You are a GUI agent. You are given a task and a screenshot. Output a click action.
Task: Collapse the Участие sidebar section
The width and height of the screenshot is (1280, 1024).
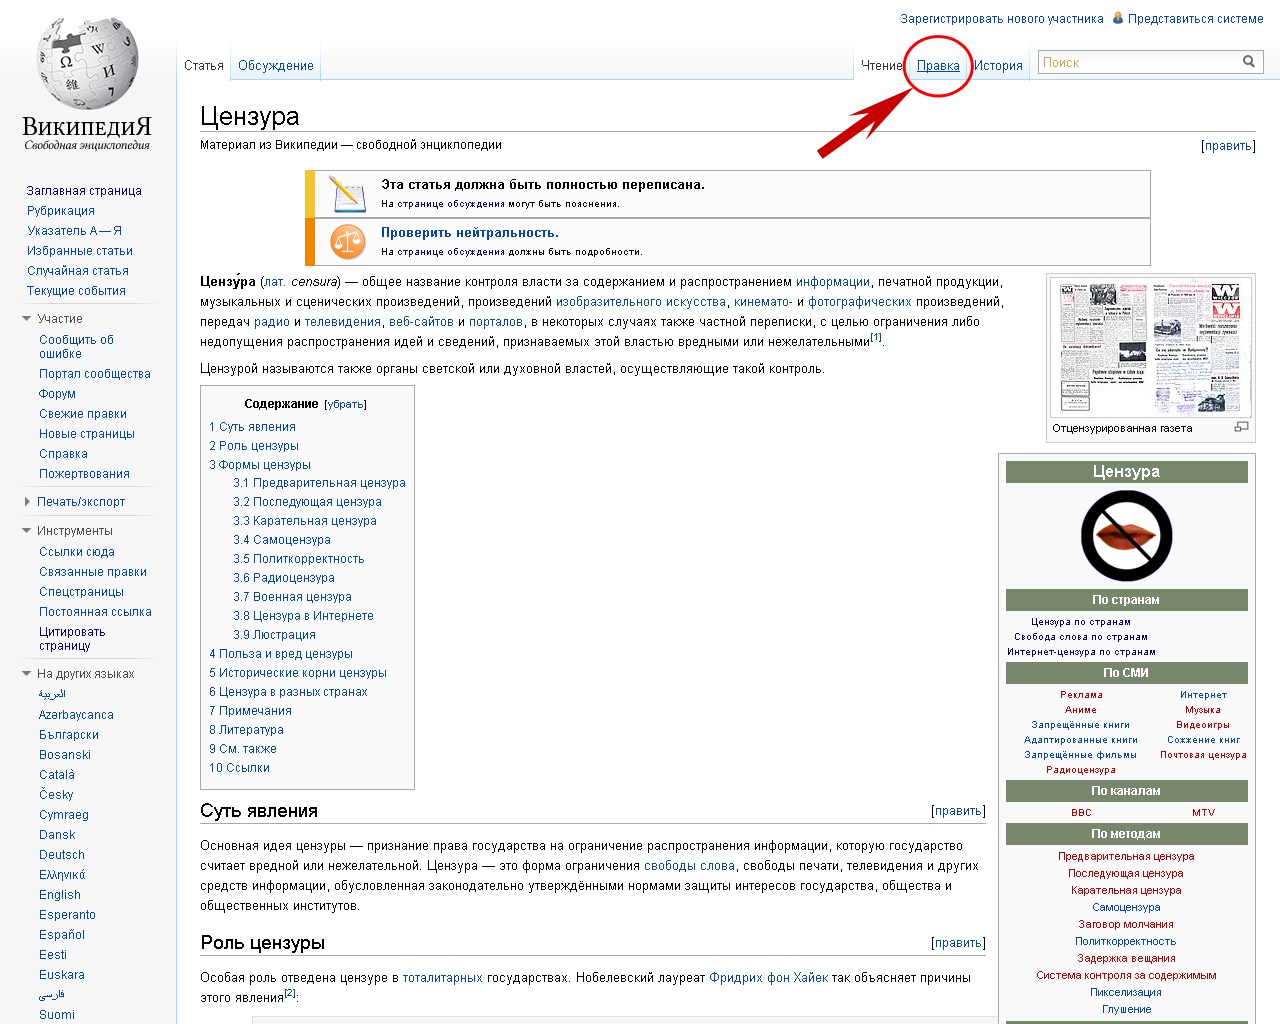click(27, 319)
